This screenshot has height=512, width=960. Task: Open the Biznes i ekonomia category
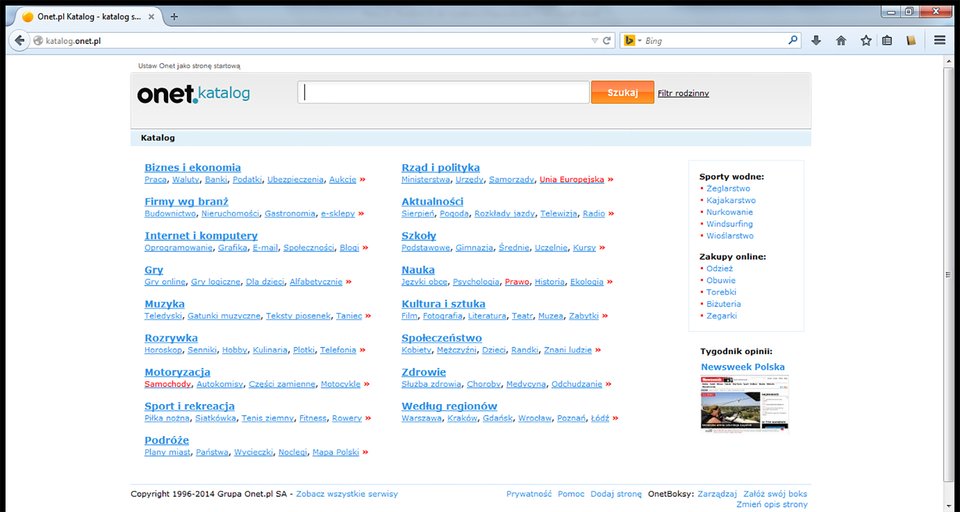tap(192, 167)
